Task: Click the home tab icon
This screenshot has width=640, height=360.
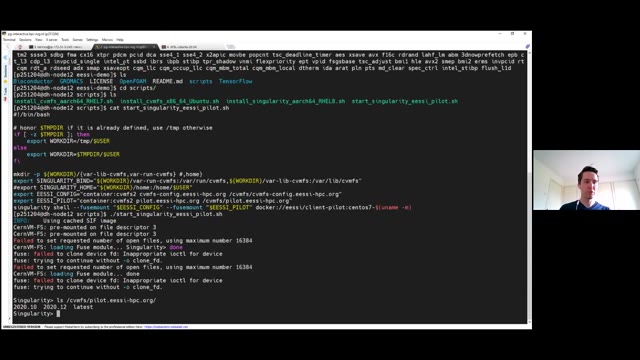Action: pyautogui.click(x=20, y=47)
